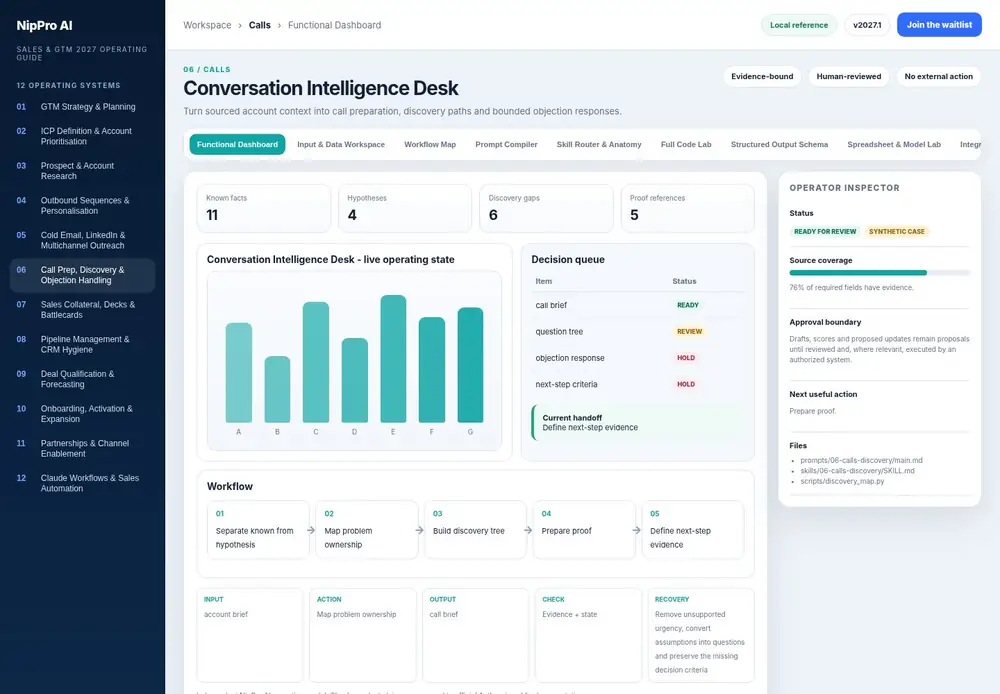
Task: Click Functional Dashboard breadcrumb text
Action: coord(334,25)
